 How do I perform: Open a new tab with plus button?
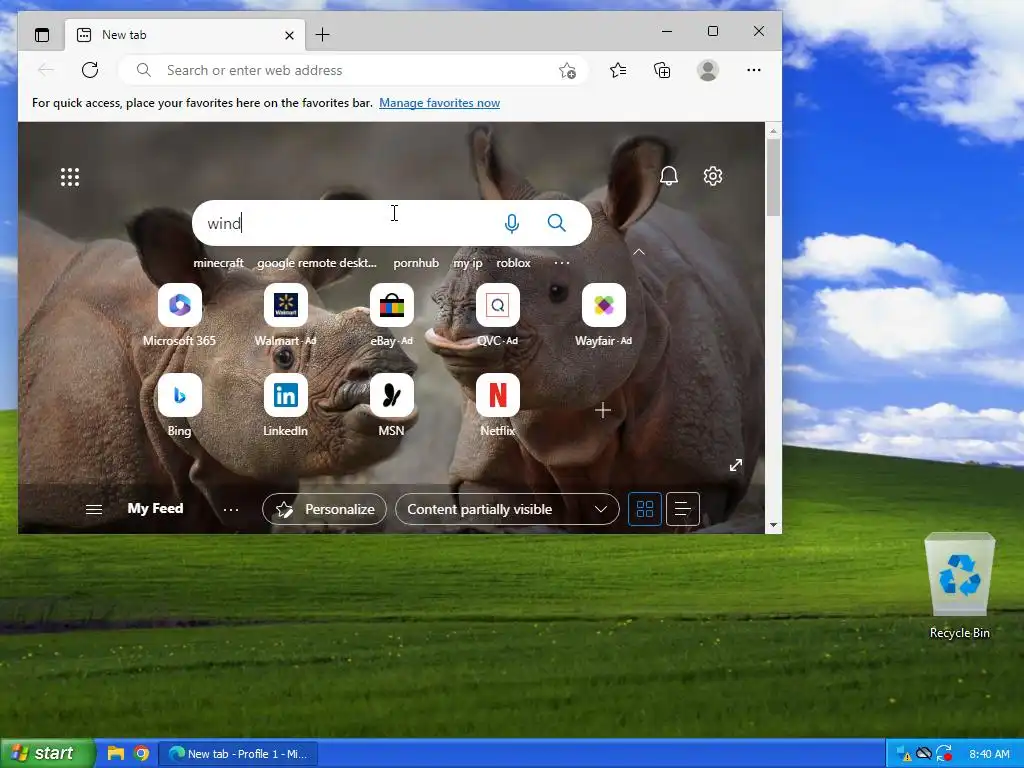(323, 35)
